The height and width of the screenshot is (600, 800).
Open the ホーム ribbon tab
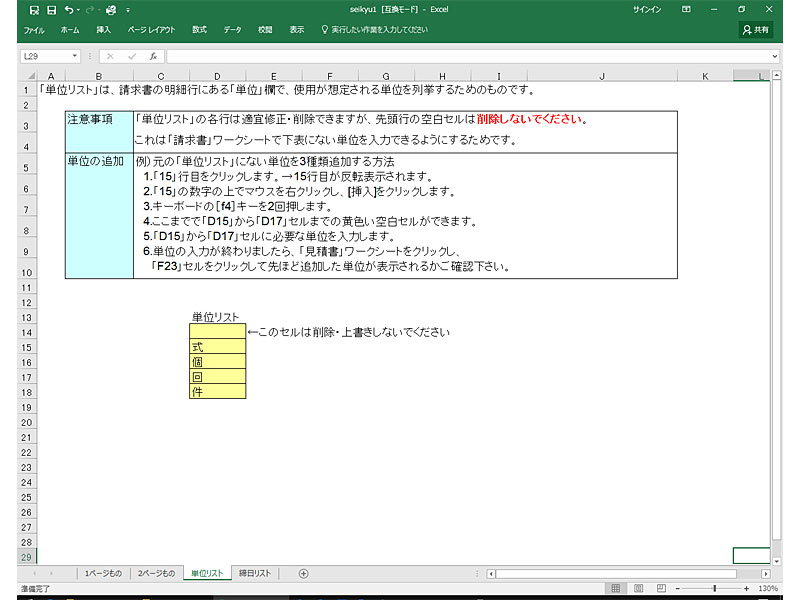pos(70,30)
